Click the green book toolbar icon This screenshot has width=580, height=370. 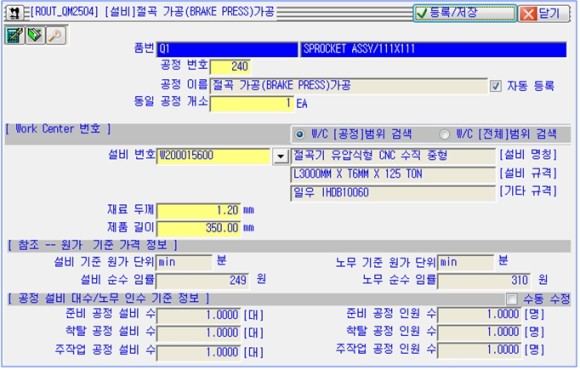[35, 36]
